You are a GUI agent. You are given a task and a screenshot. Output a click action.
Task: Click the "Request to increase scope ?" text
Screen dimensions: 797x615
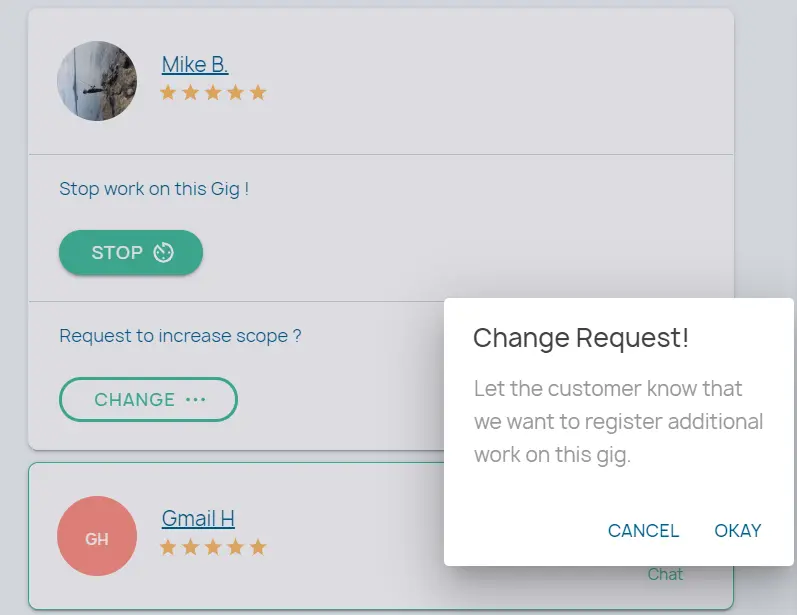tap(180, 336)
